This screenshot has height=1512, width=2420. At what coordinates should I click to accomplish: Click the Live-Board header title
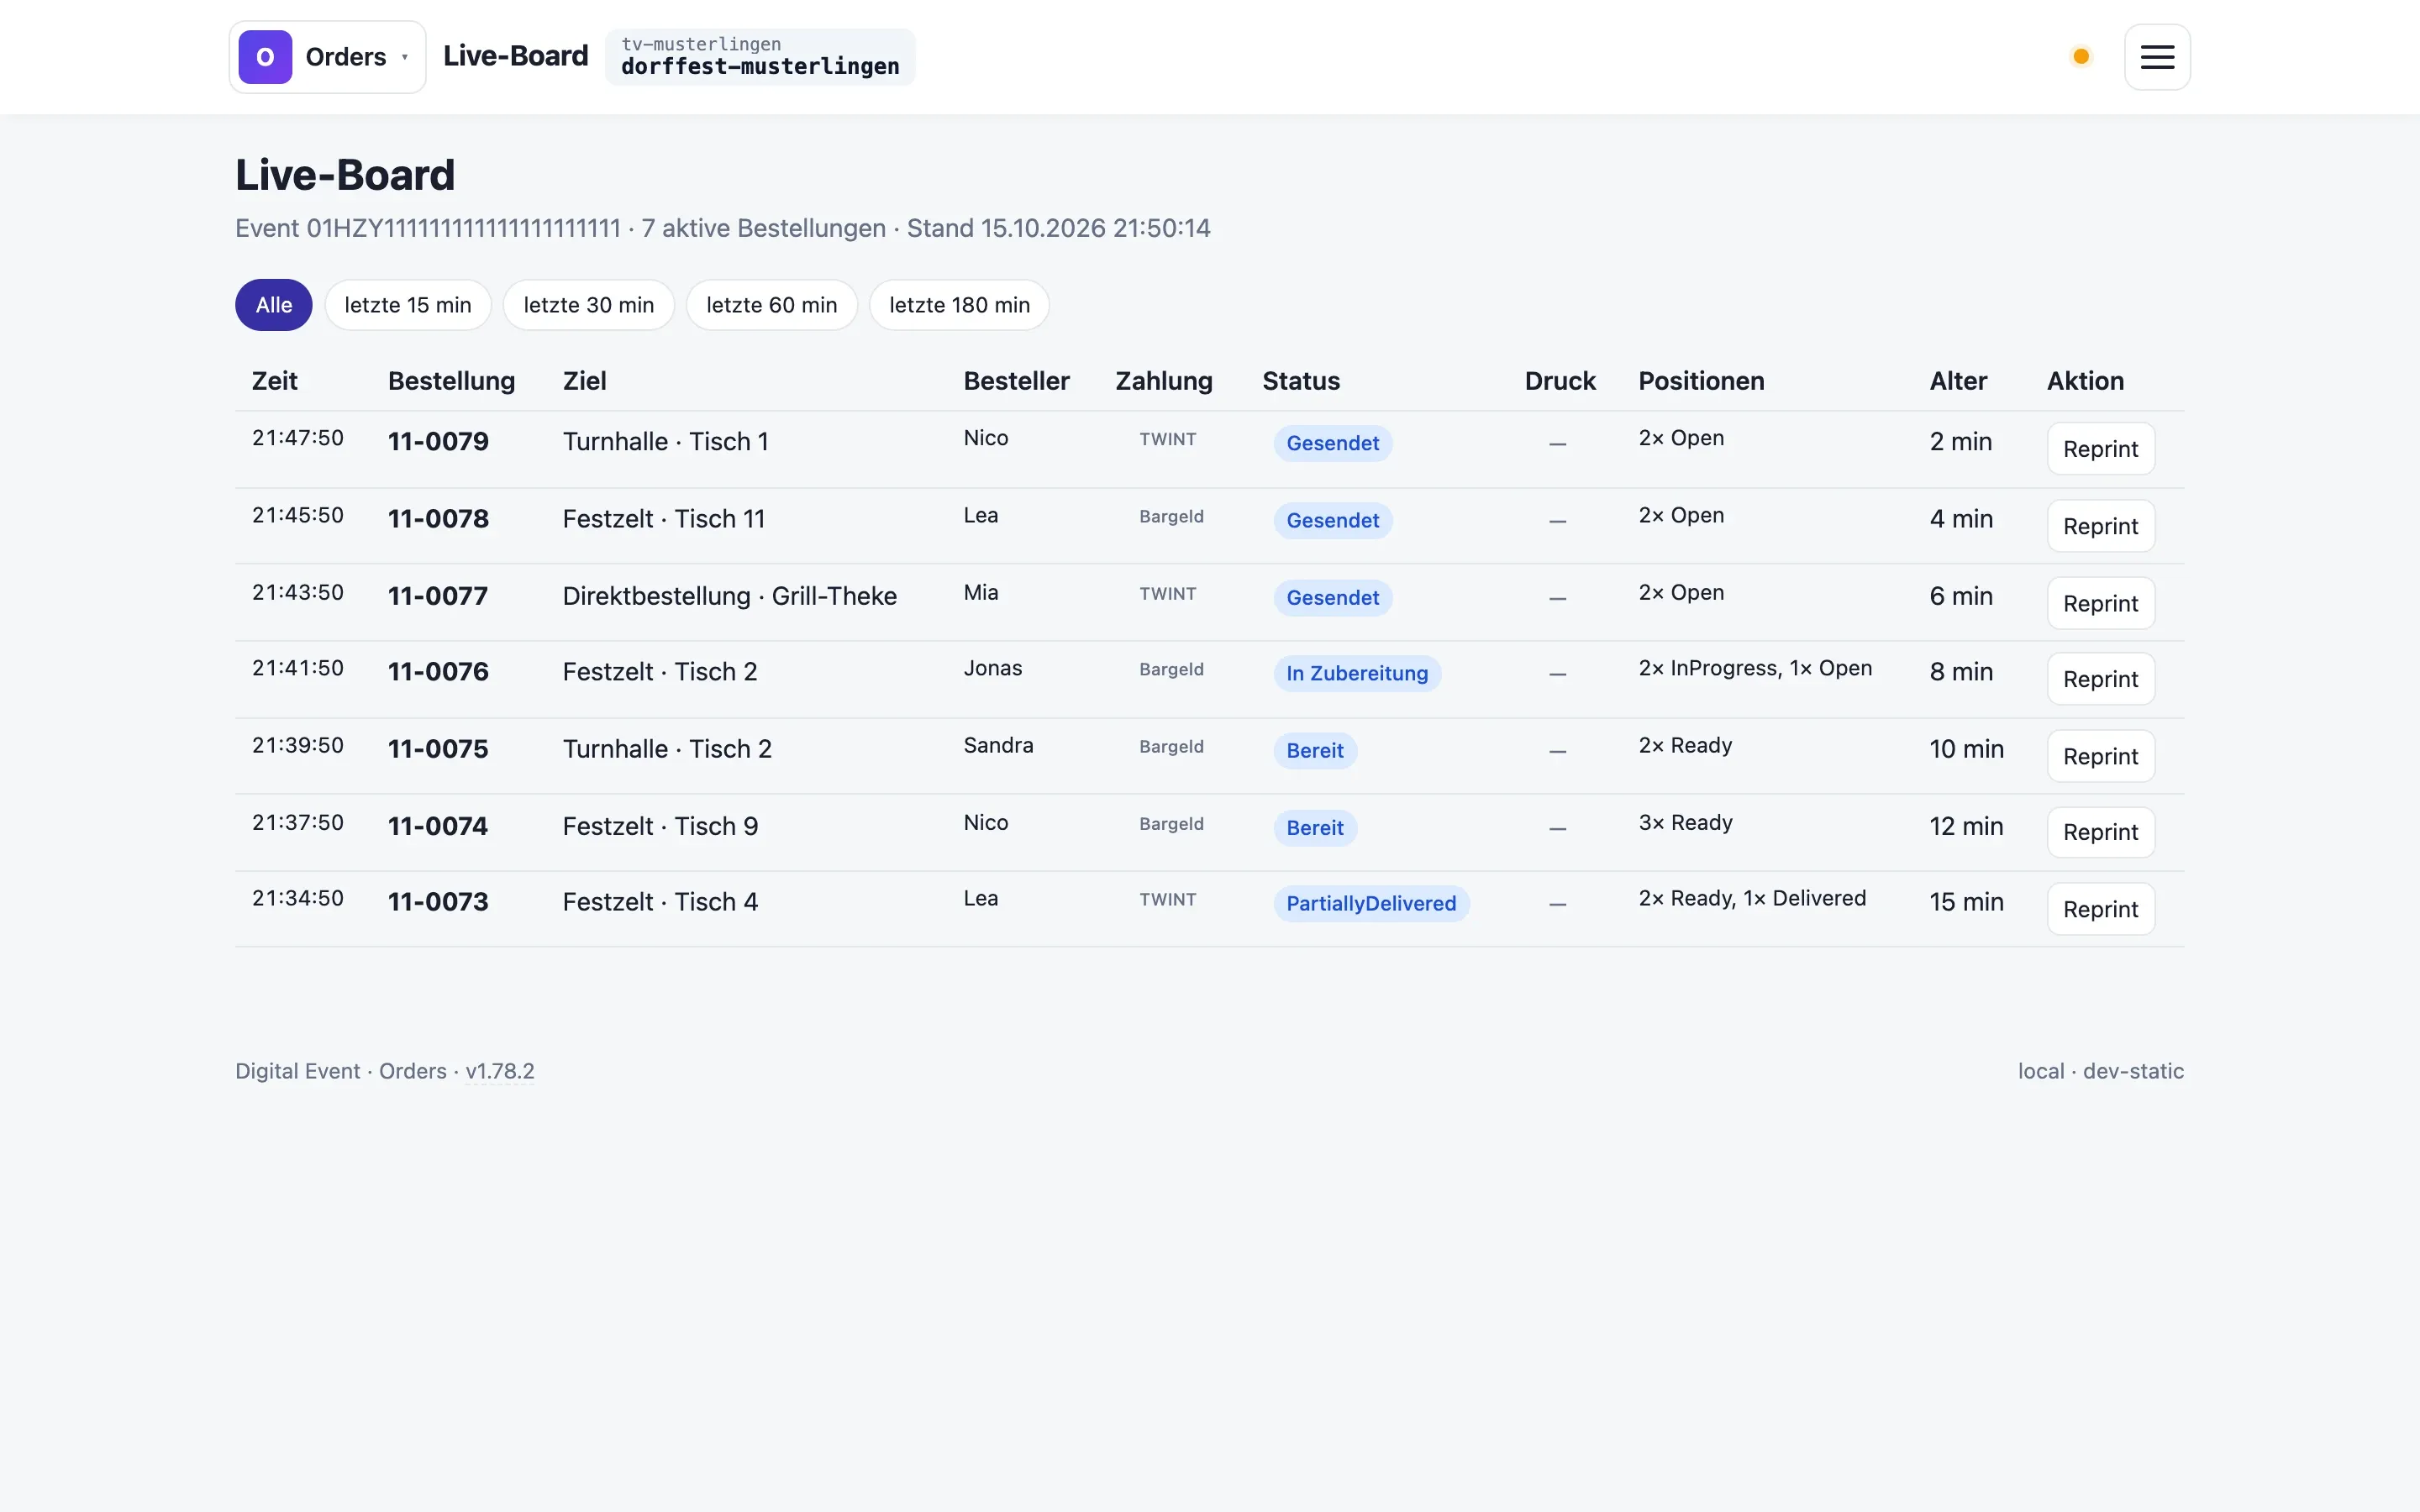coord(515,56)
